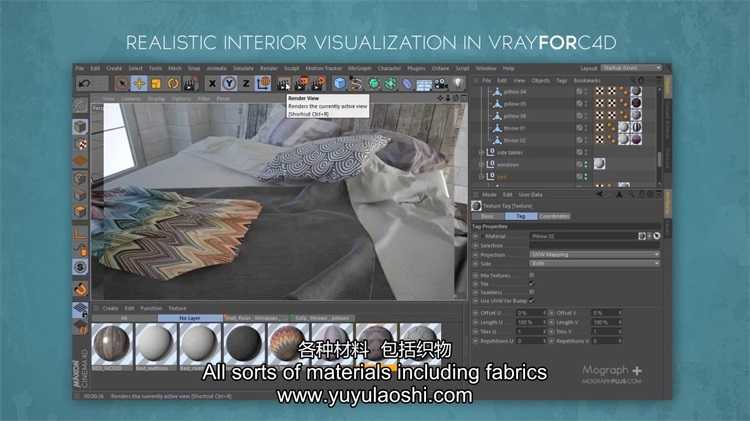Add a Light object icon
The width and height of the screenshot is (750, 421).
pos(458,84)
